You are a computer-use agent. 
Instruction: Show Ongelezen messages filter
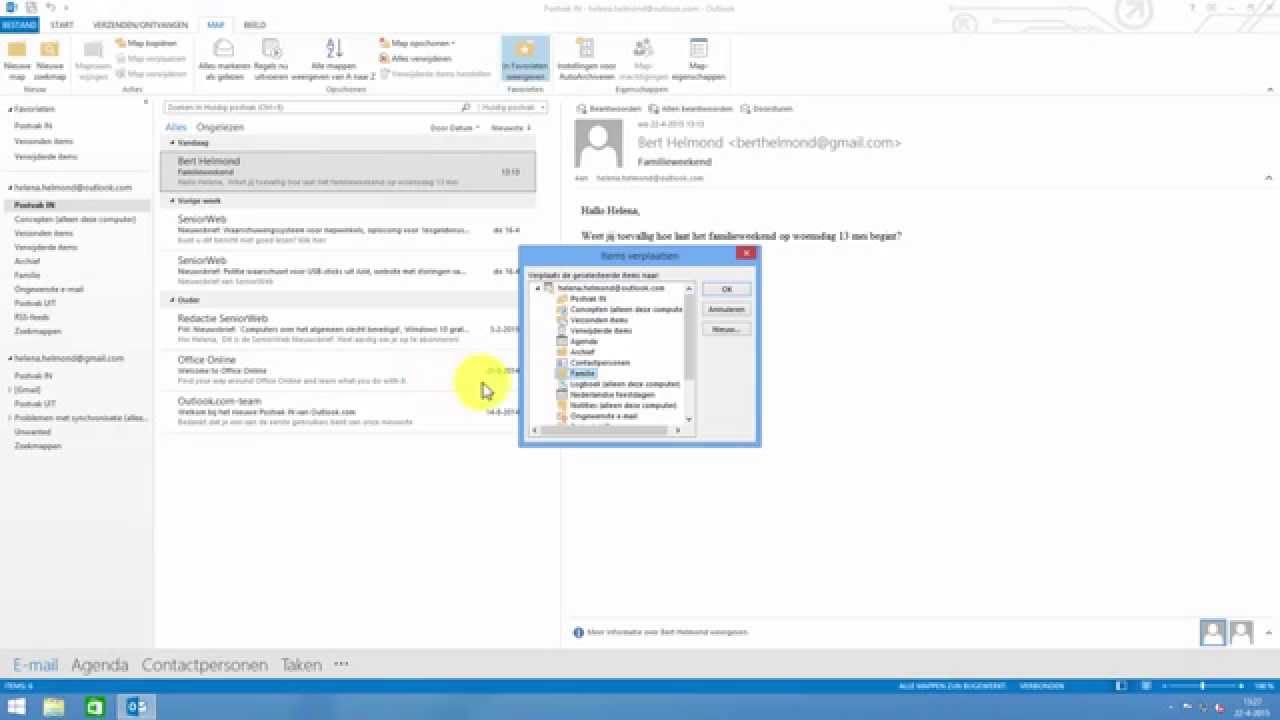tap(220, 128)
